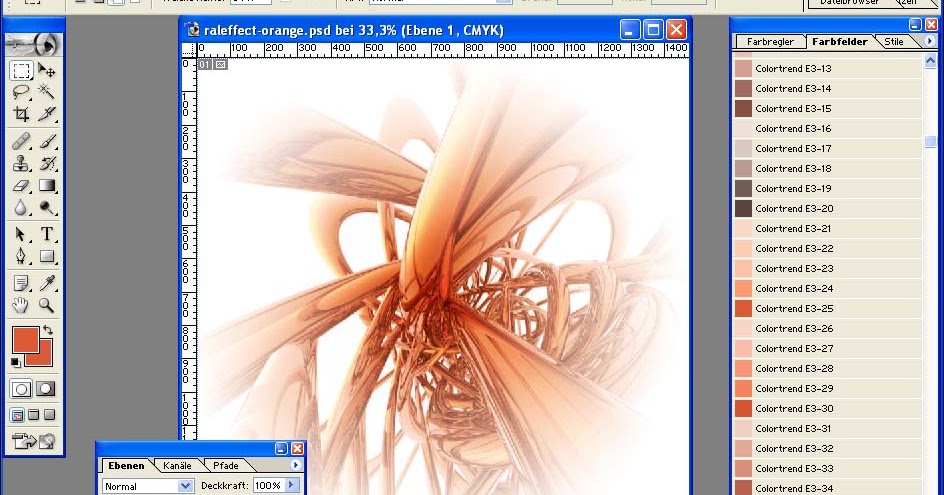Screen dimensions: 944x495
Task: Pick the Lasso tool
Action: coord(21,92)
